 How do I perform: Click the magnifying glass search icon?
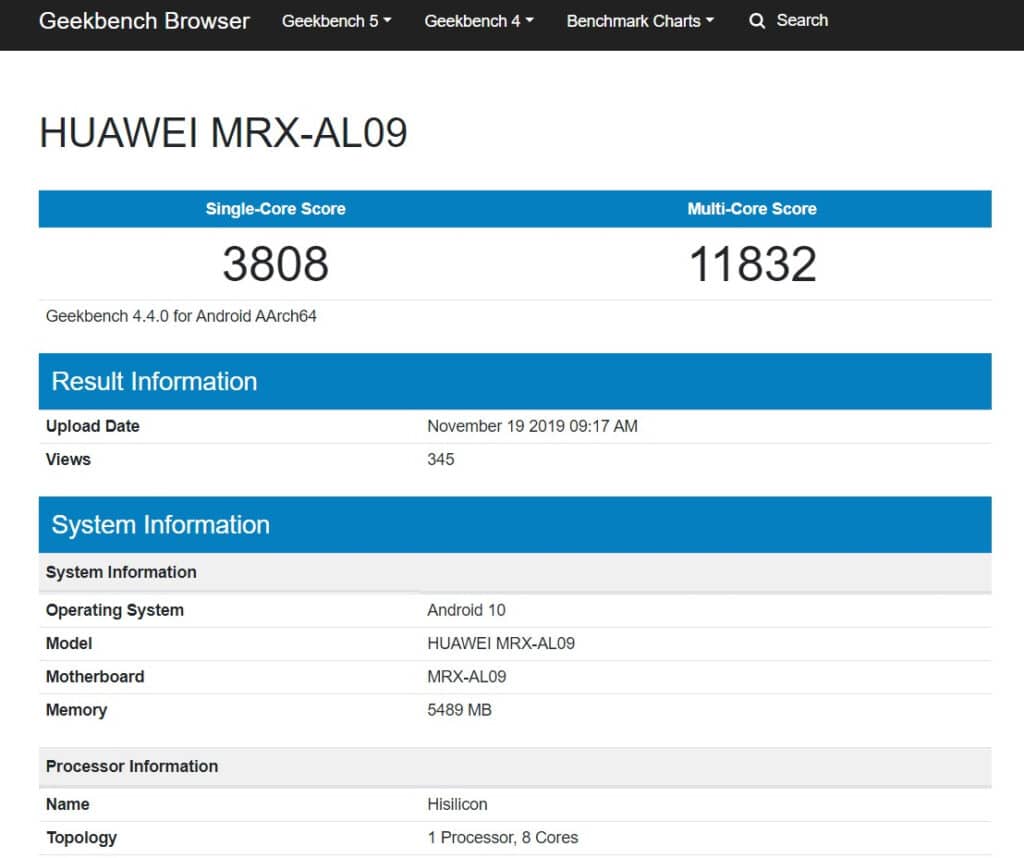757,21
